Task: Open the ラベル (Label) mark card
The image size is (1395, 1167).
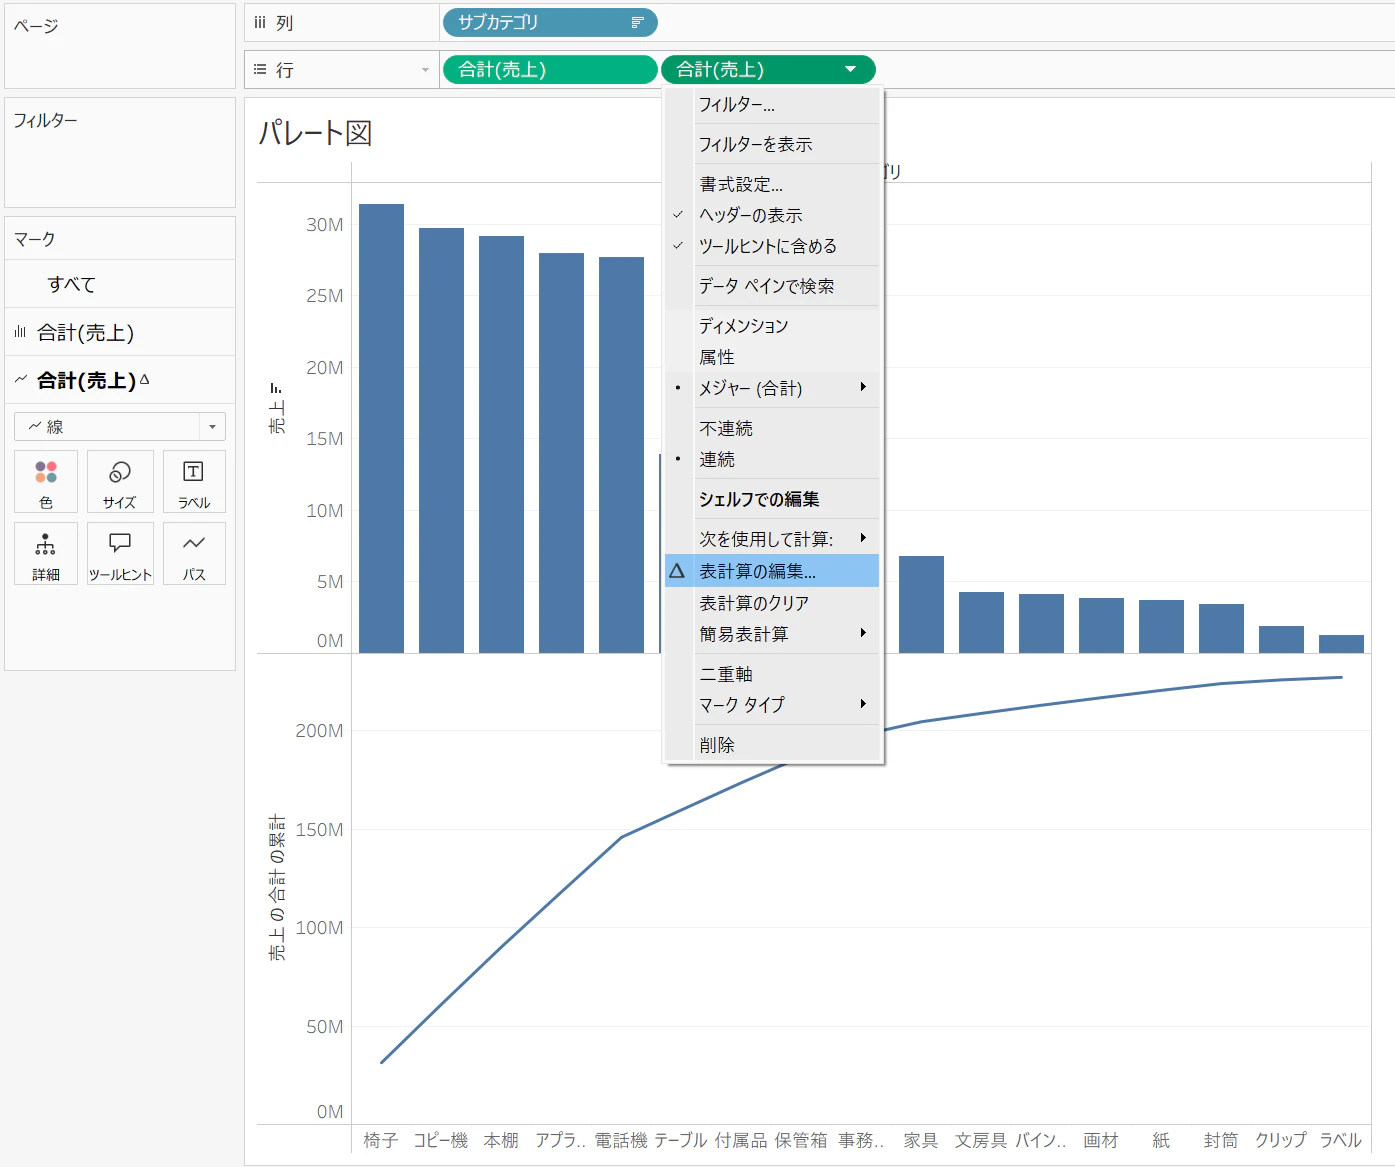Action: tap(194, 482)
